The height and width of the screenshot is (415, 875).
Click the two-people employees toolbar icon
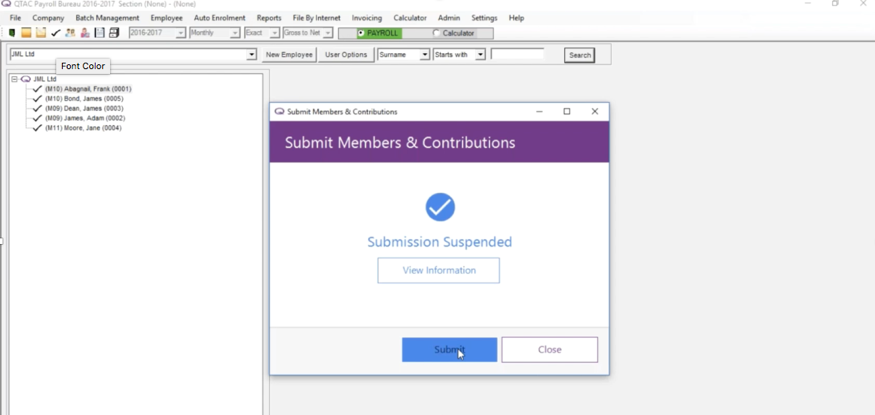tap(70, 33)
